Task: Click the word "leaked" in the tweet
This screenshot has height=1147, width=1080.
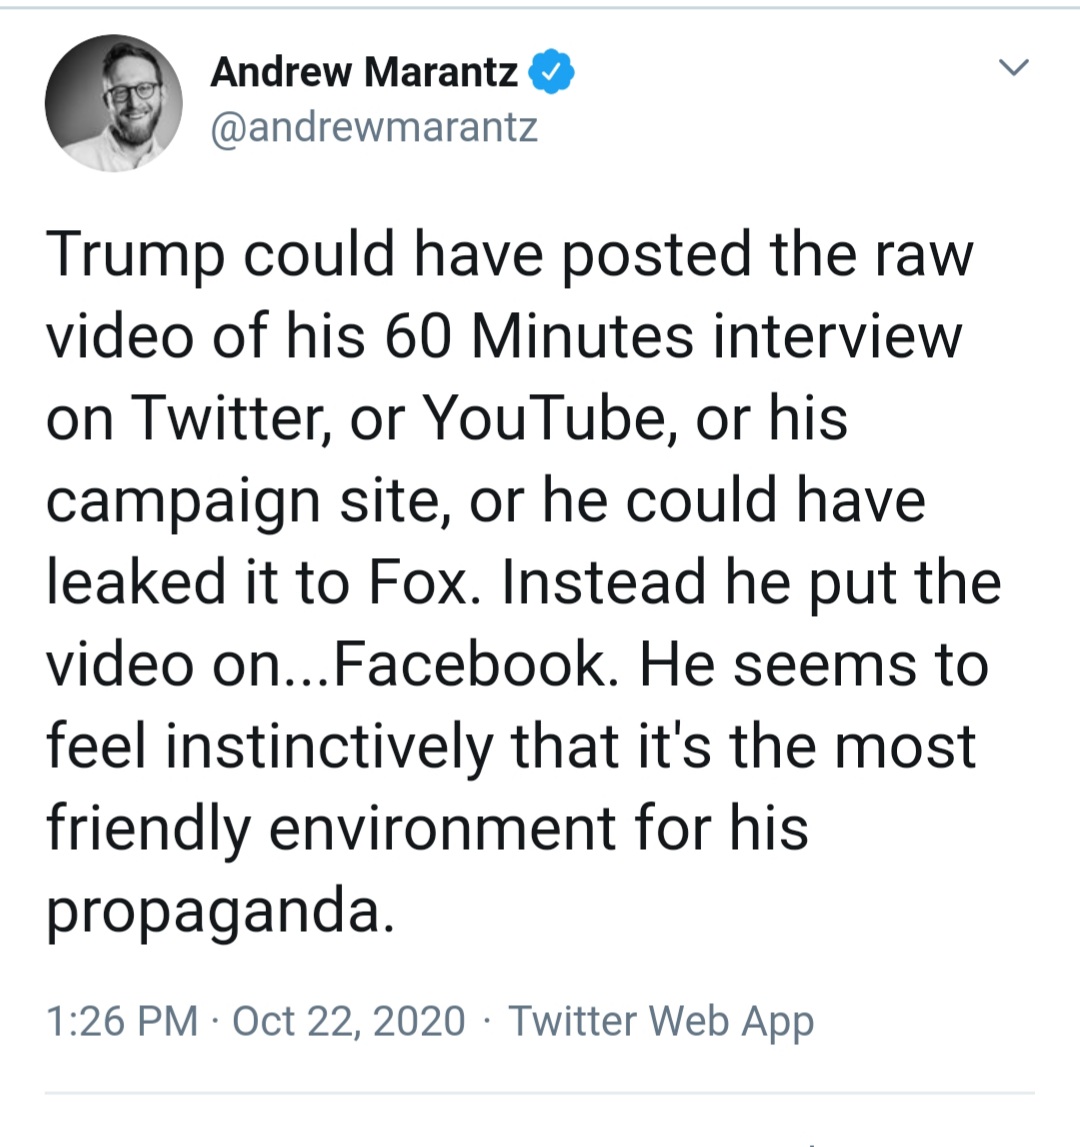Action: pyautogui.click(x=136, y=582)
